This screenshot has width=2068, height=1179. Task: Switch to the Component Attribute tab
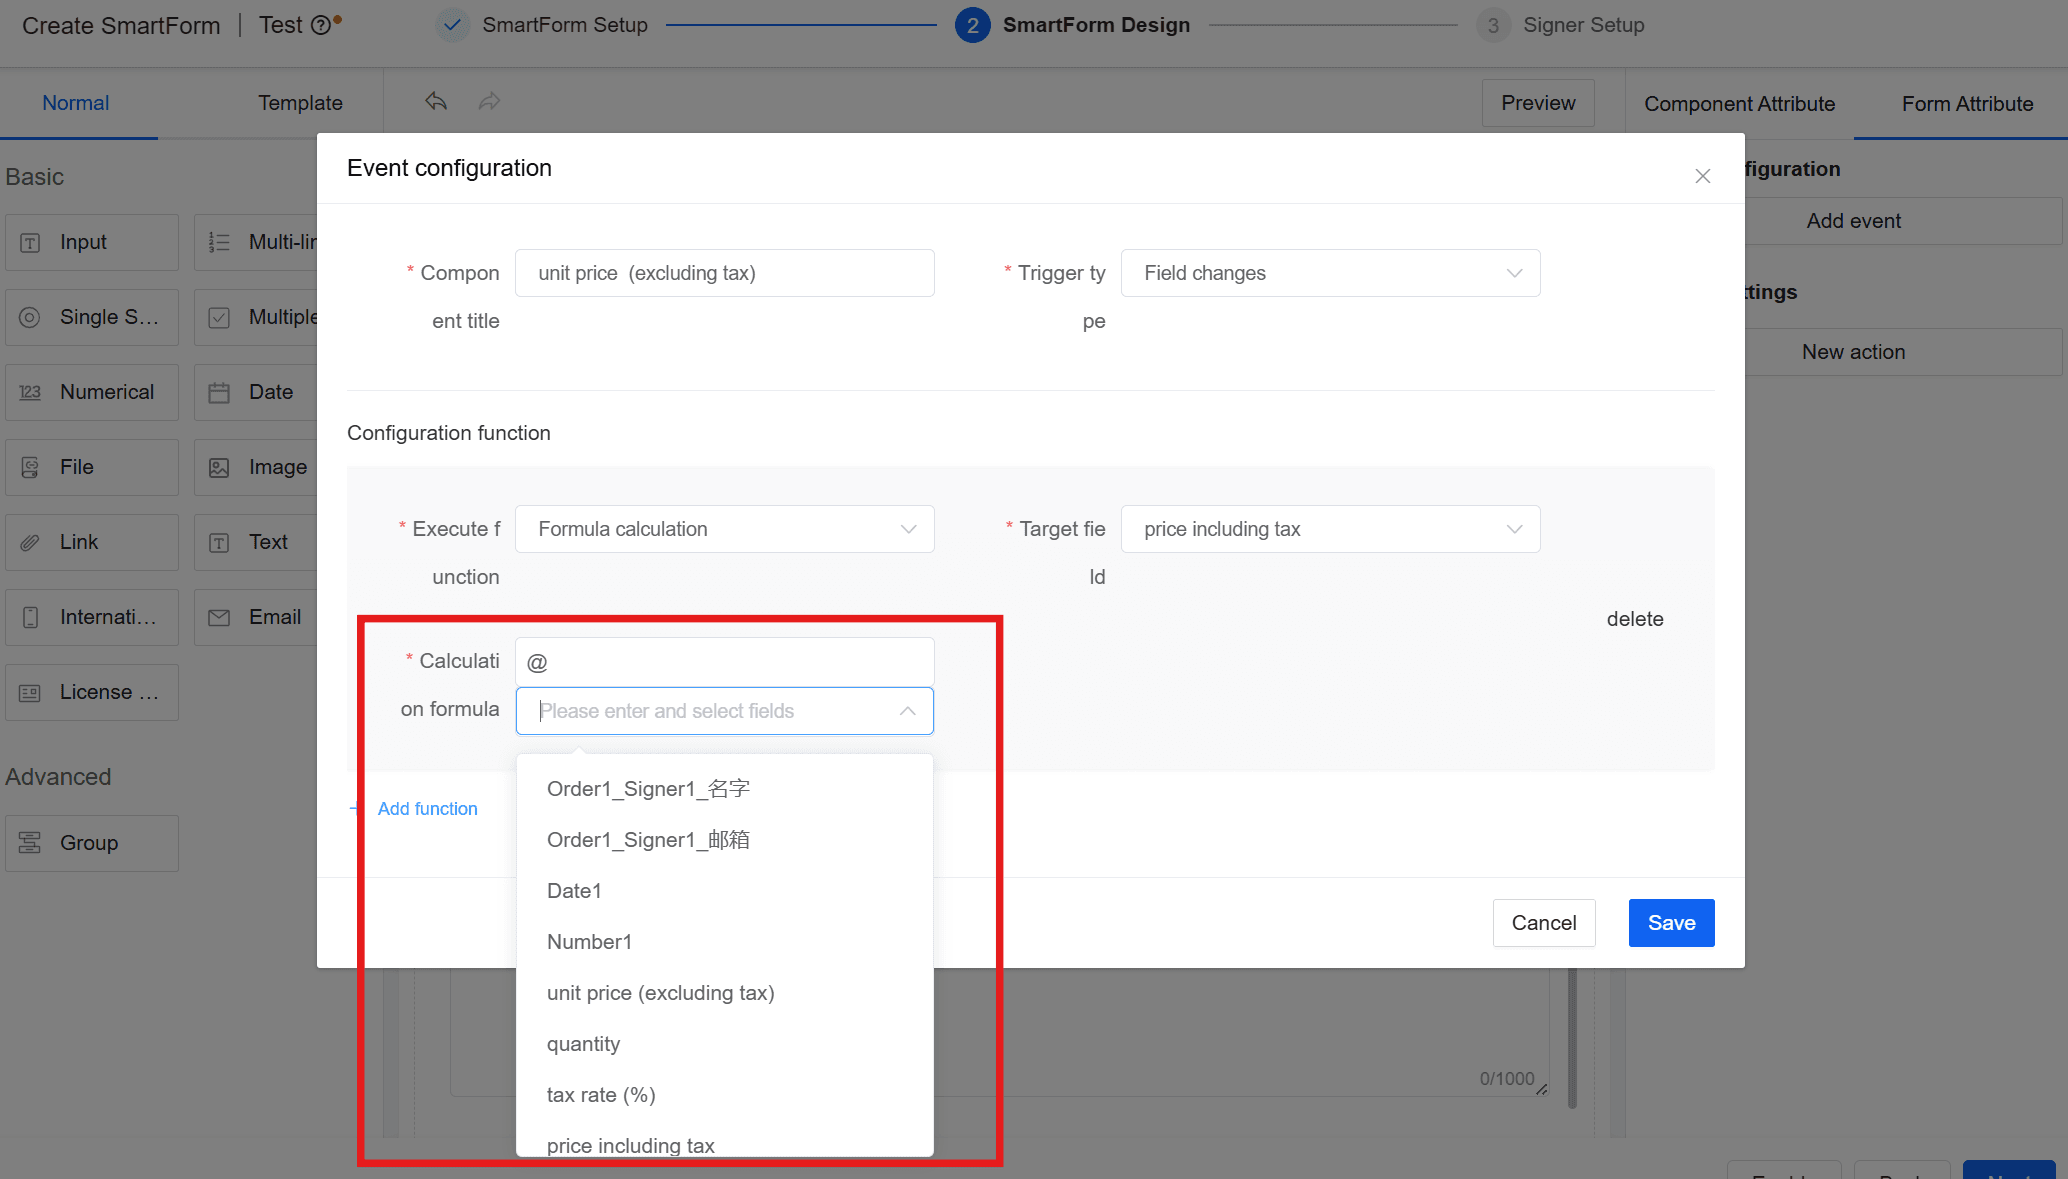click(x=1739, y=104)
